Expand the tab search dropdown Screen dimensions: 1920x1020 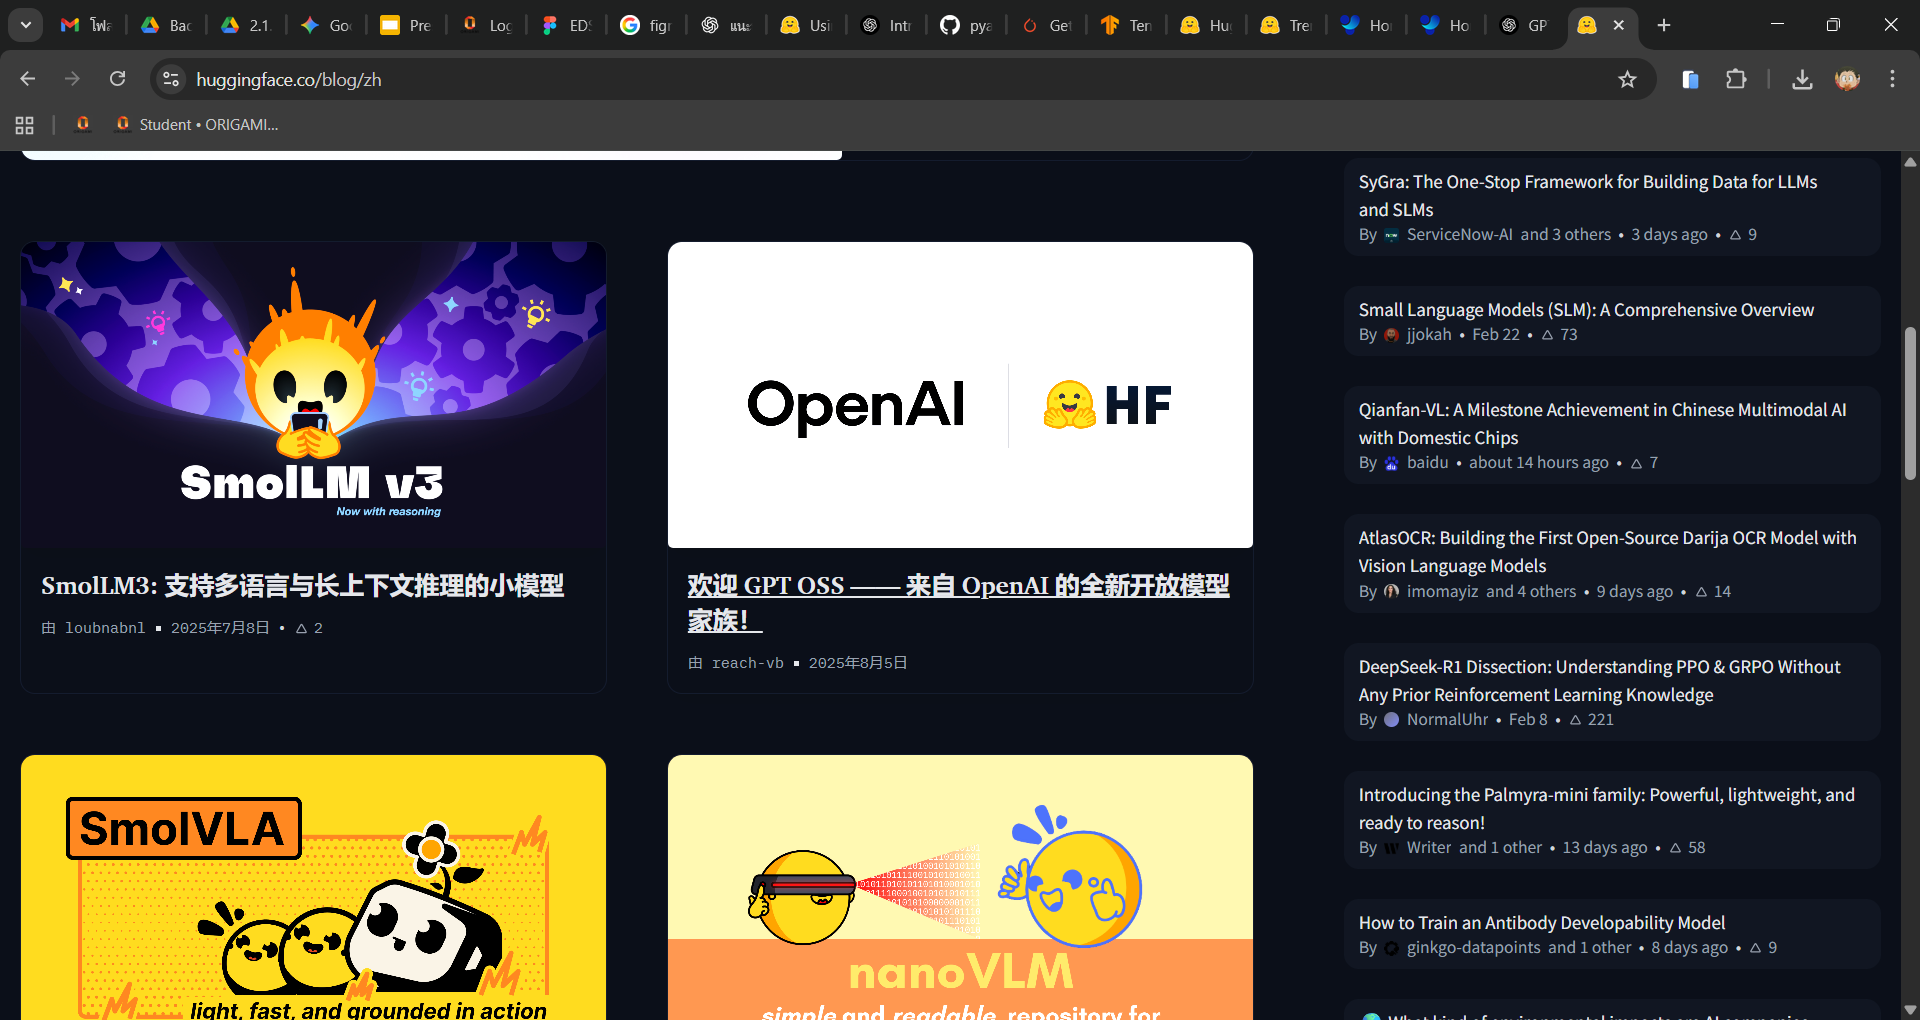[x=26, y=25]
